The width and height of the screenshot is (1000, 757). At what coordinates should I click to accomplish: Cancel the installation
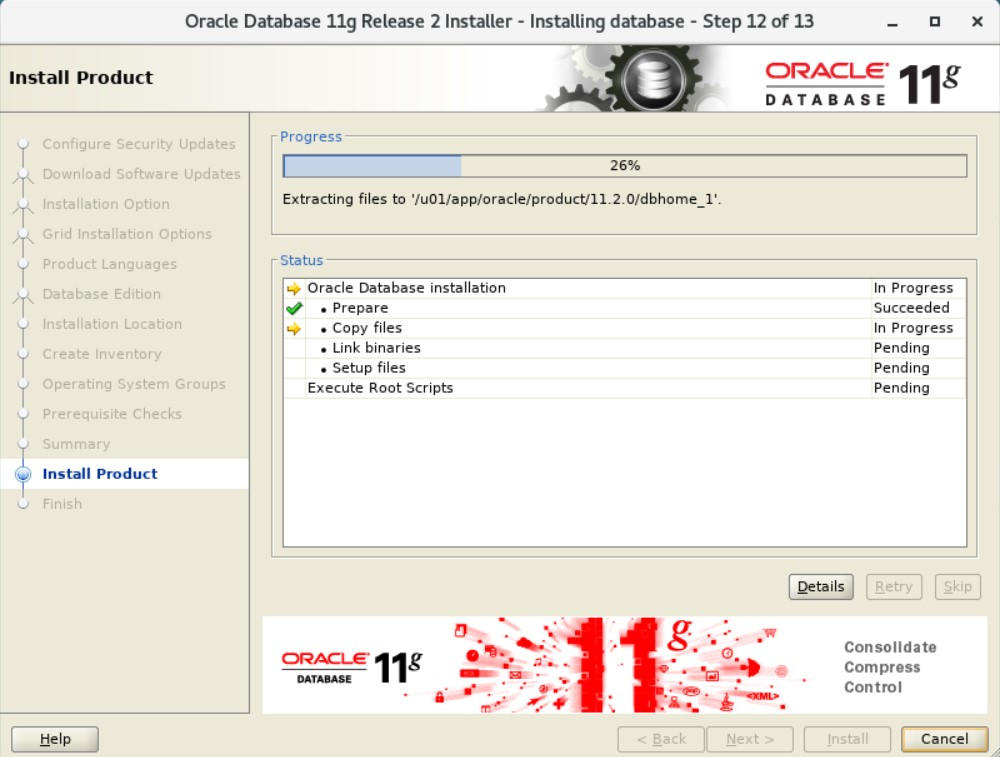(943, 739)
